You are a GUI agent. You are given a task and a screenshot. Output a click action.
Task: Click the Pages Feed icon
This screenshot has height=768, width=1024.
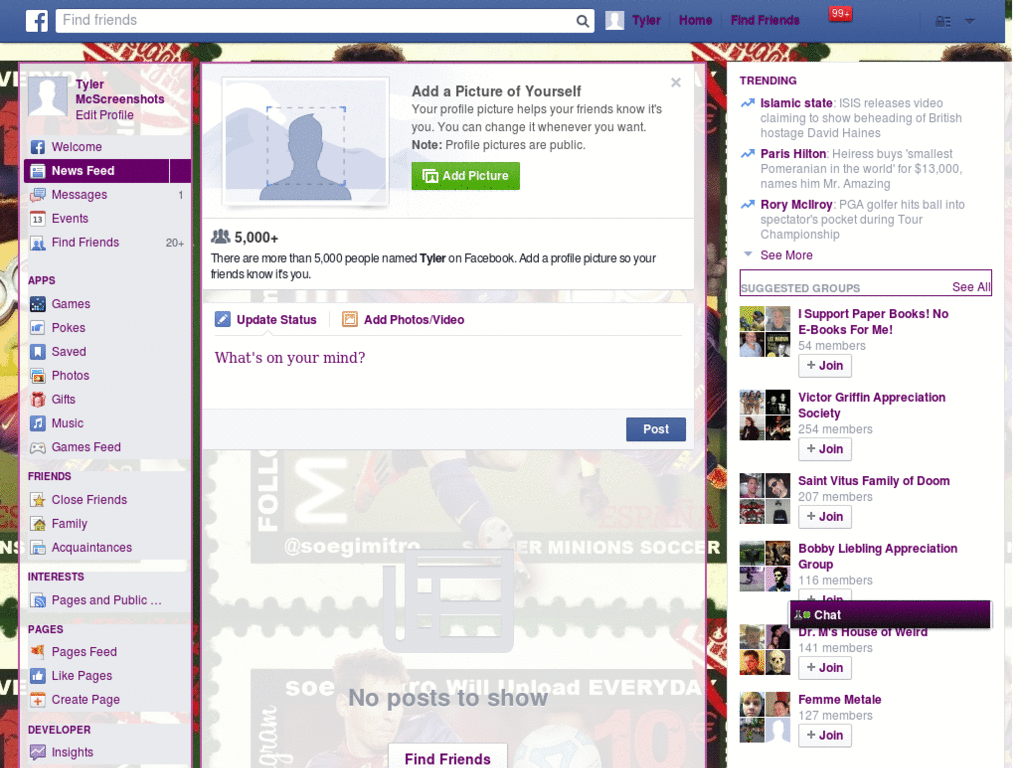(38, 652)
